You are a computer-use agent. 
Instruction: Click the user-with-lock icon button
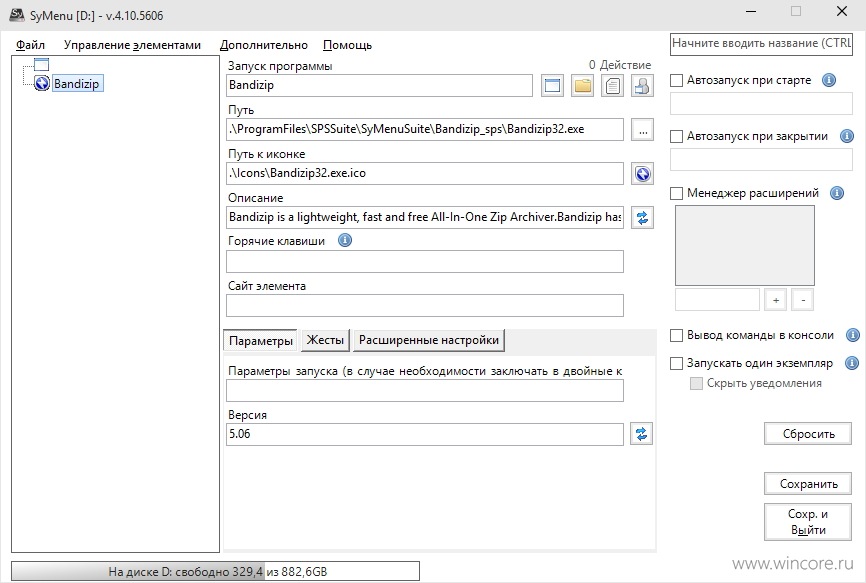point(642,86)
